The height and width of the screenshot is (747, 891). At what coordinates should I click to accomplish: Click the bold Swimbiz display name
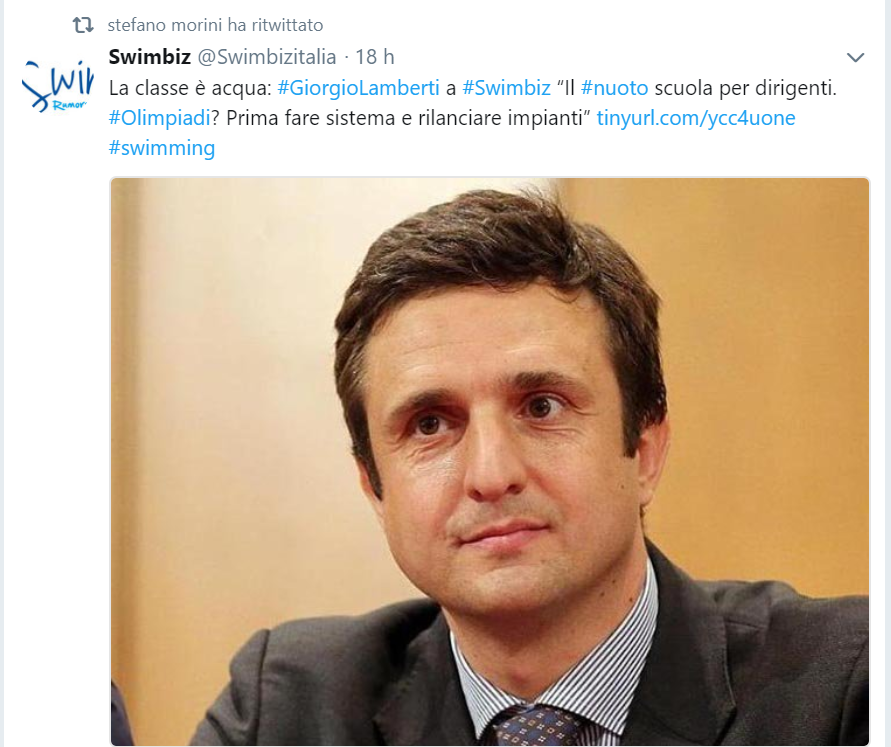[149, 57]
